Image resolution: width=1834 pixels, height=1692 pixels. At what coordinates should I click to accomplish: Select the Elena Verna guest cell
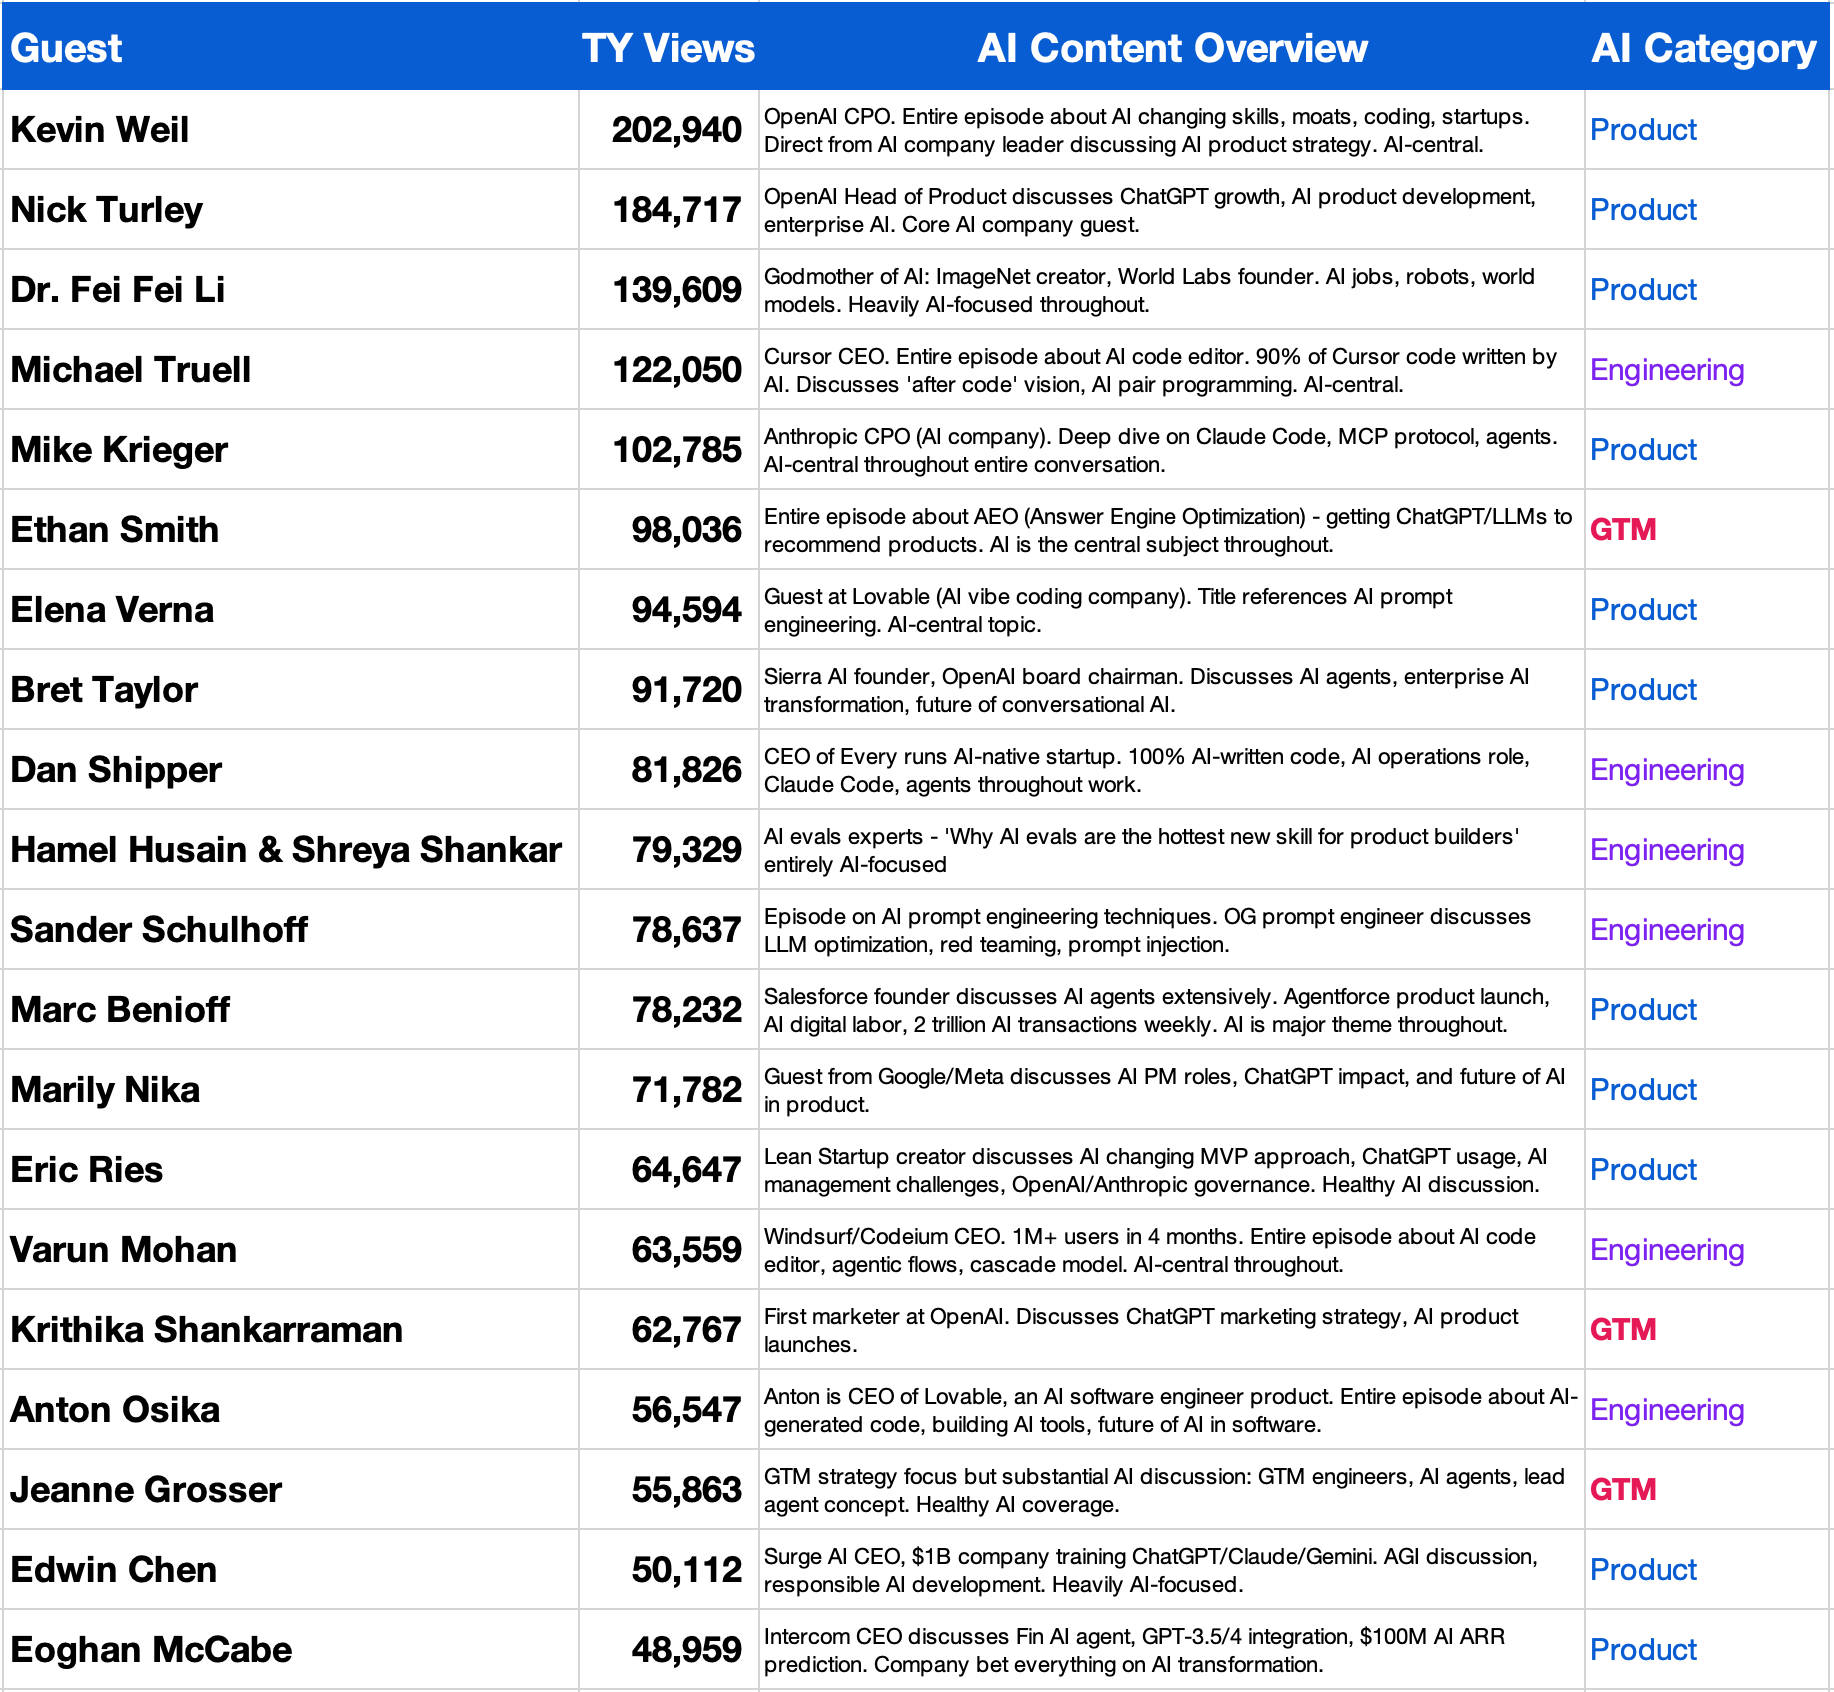click(x=290, y=610)
